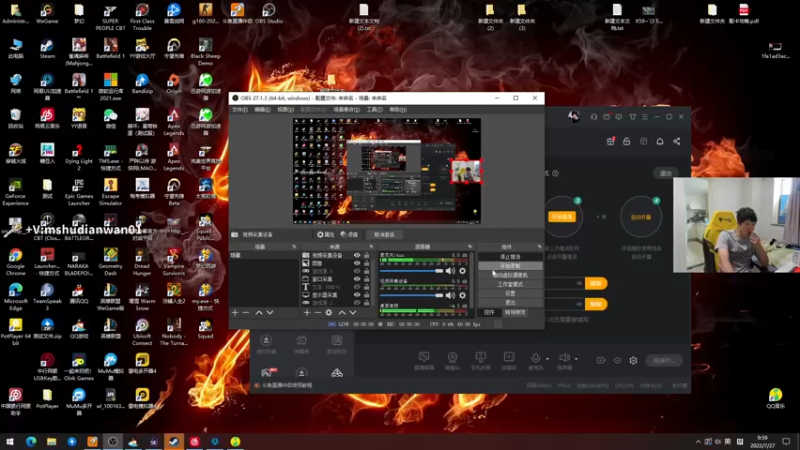Open OBS 编辑(E) menu

pos(262,110)
